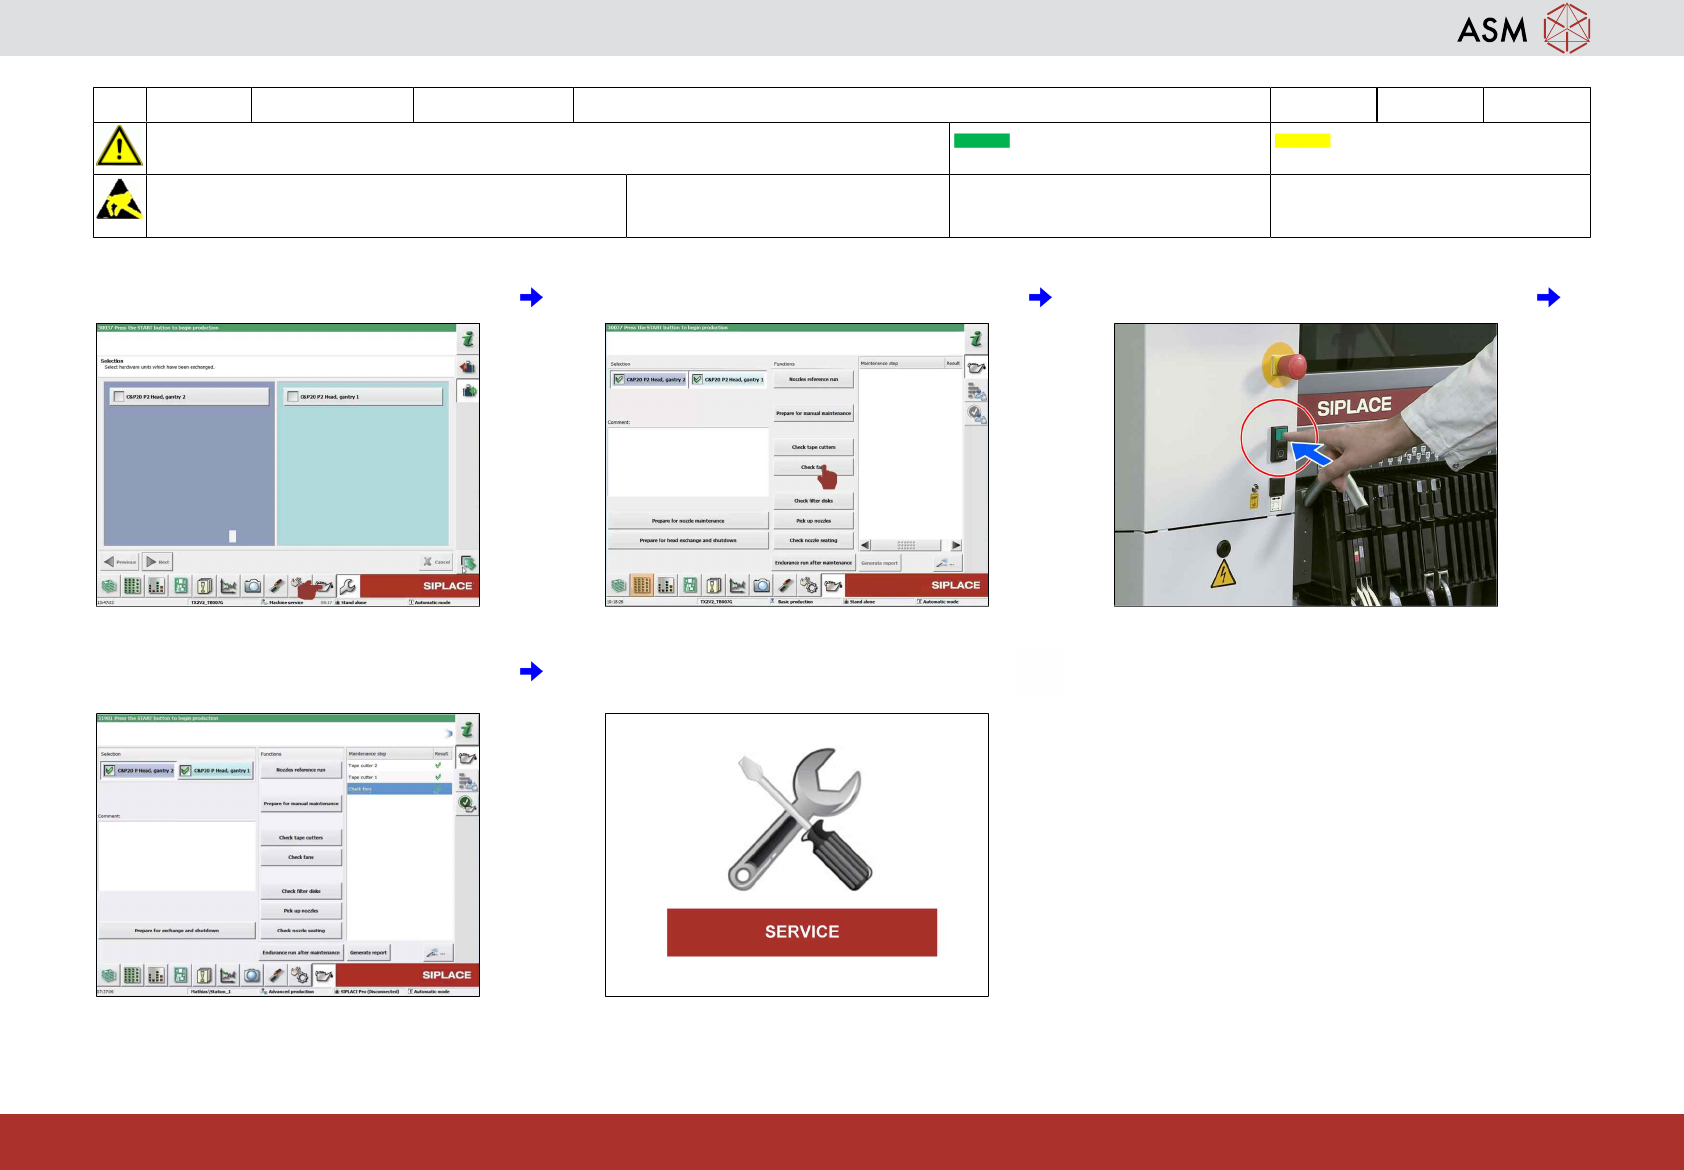Viewport: 1684px width, 1170px height.
Task: Open green grid icon on hardware selection screen
Action: (132, 586)
